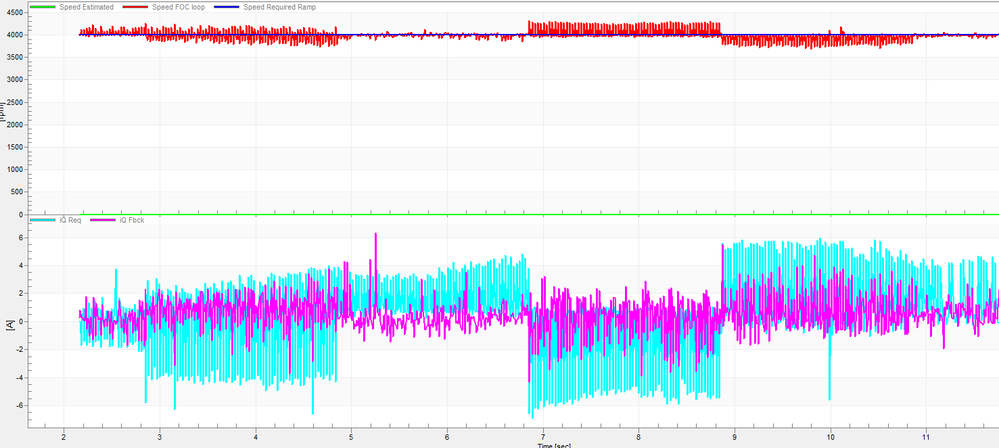Screen dimensions: 999x448
Task: Click the -2 tick on the current axis
Action: 21,349
